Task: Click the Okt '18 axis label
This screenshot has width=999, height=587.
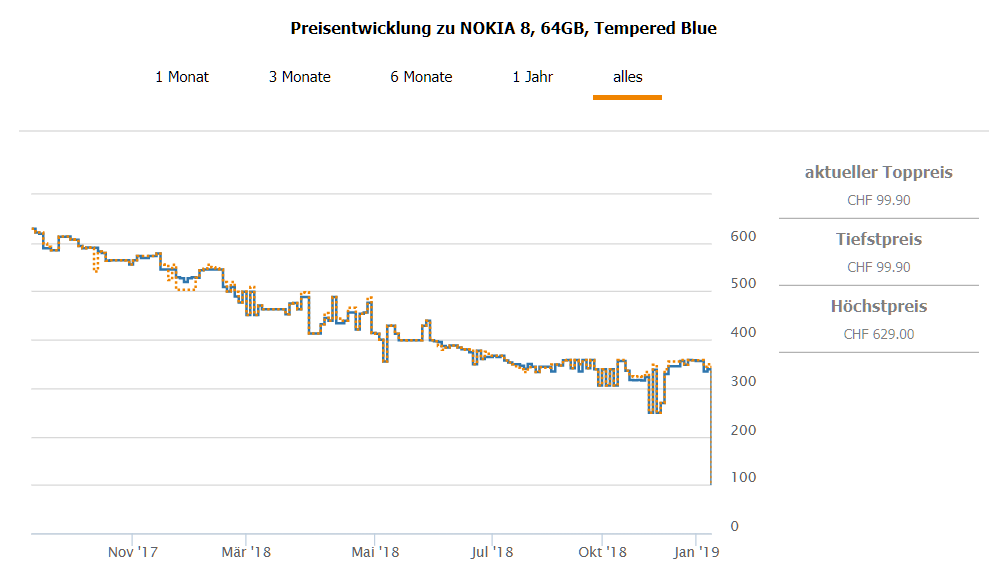Action: 602,552
